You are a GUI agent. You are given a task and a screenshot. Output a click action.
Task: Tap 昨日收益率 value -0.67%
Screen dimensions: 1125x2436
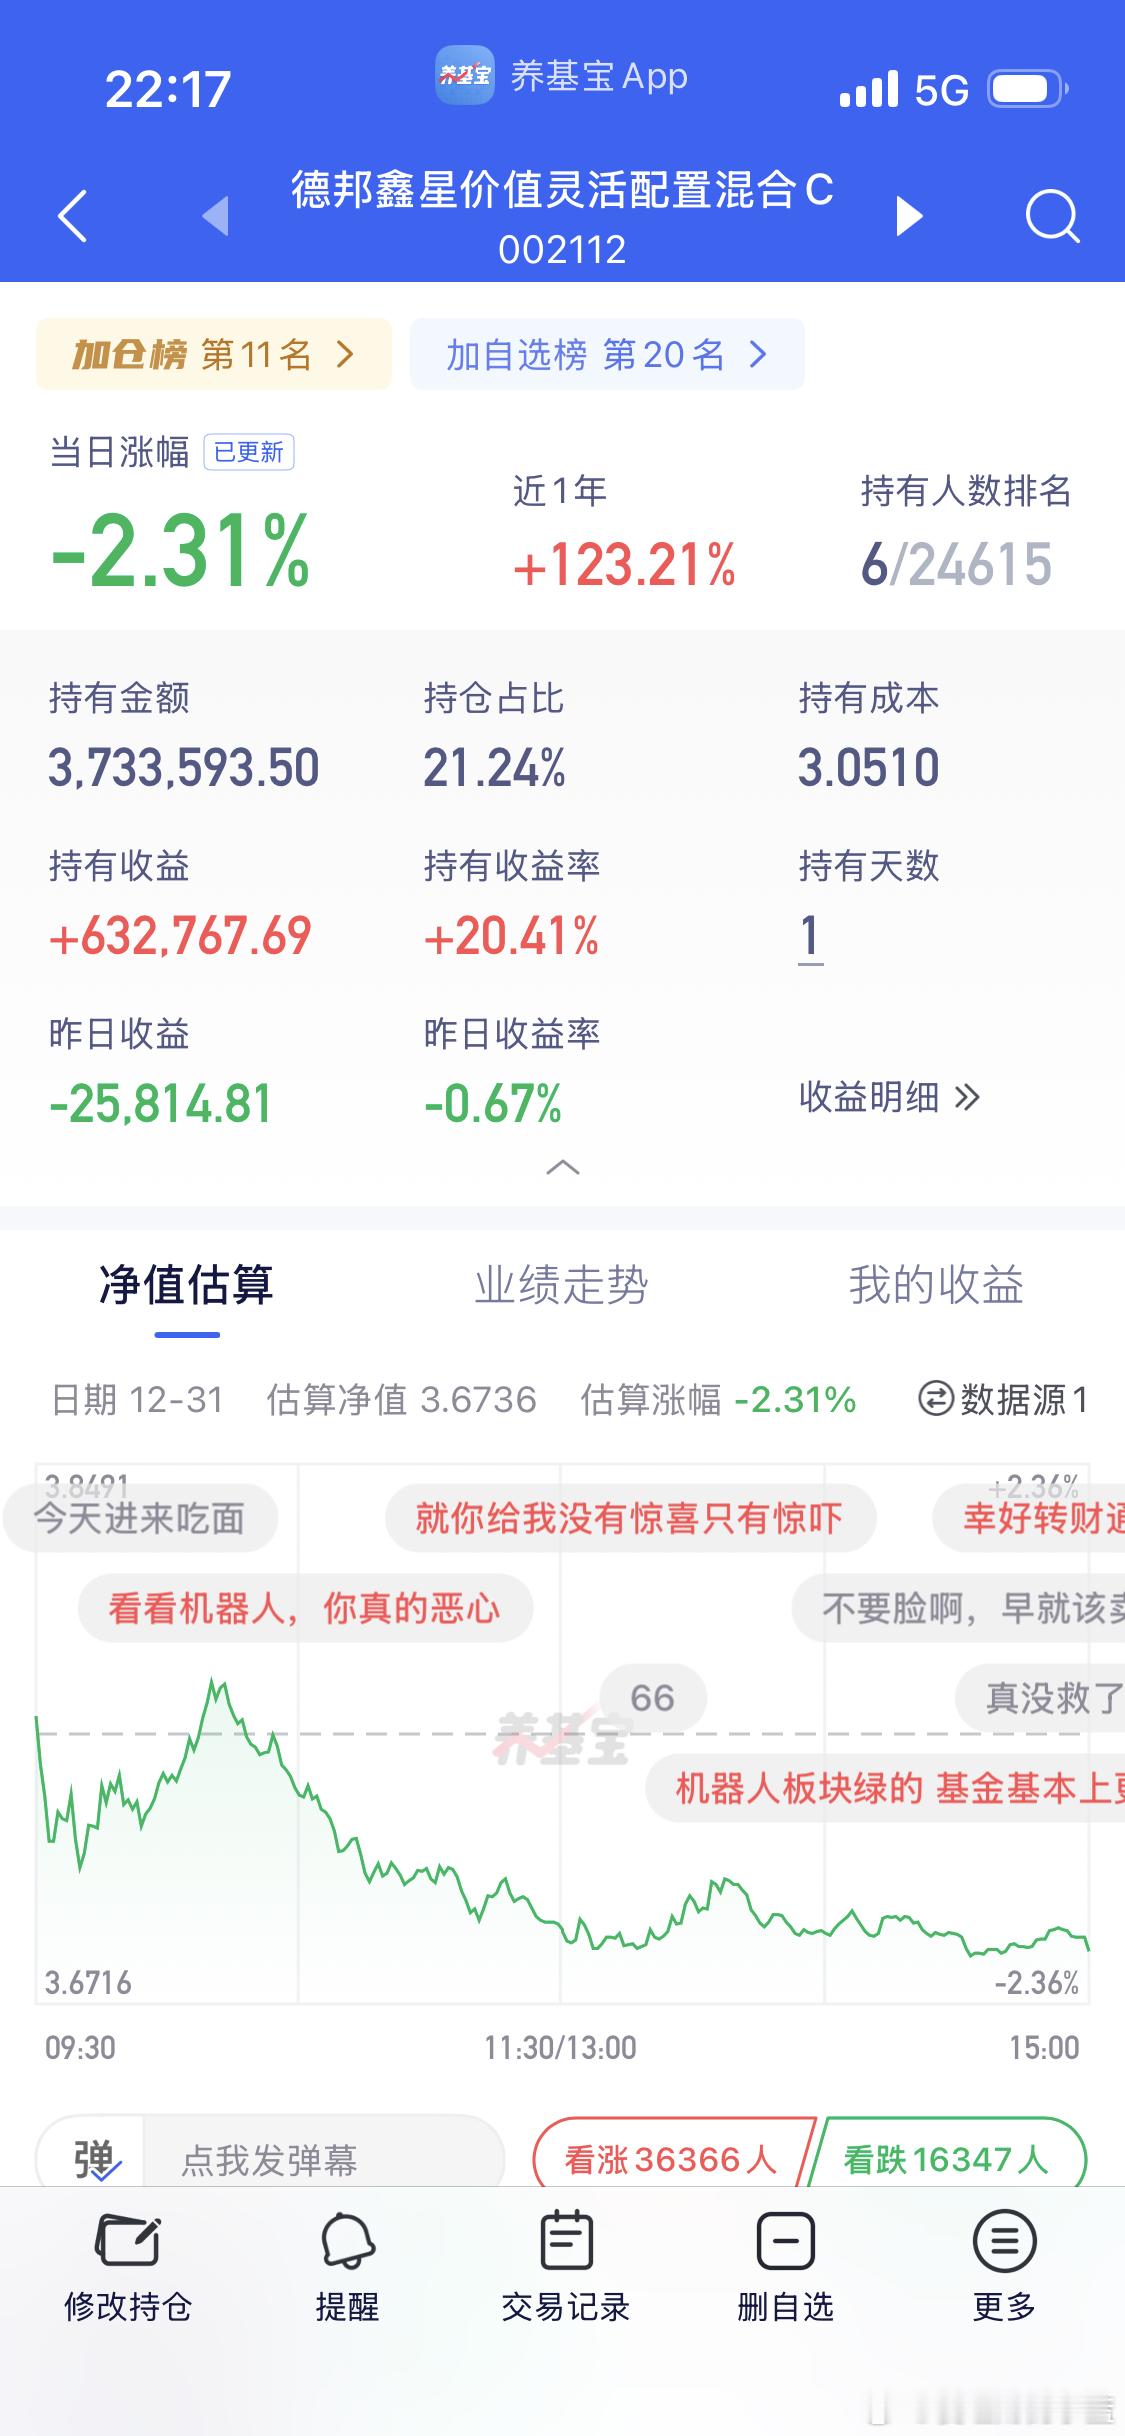(x=493, y=1105)
